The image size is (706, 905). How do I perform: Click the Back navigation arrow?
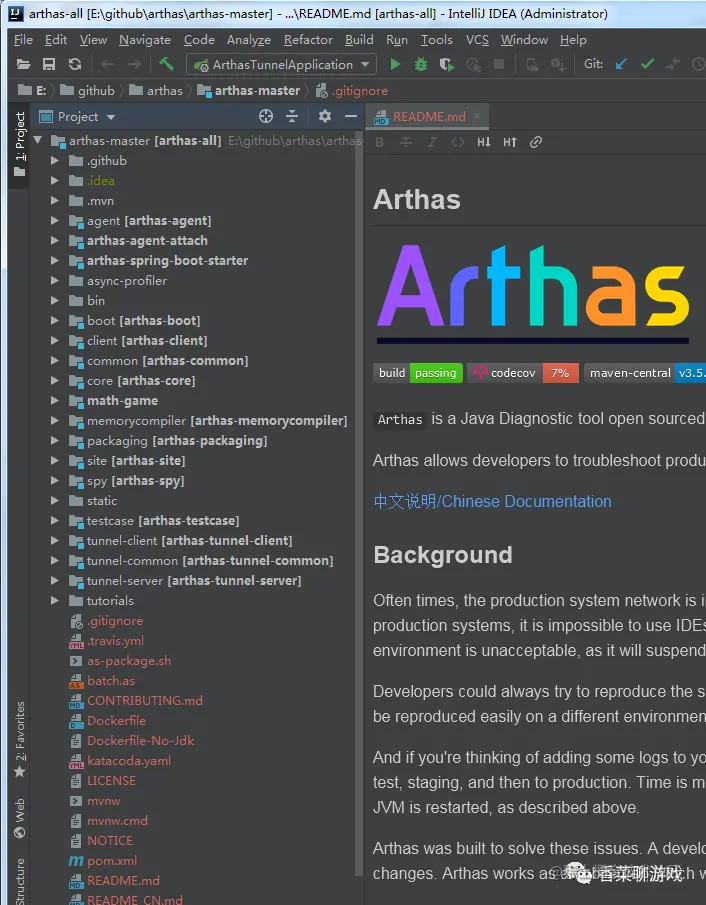pos(107,64)
